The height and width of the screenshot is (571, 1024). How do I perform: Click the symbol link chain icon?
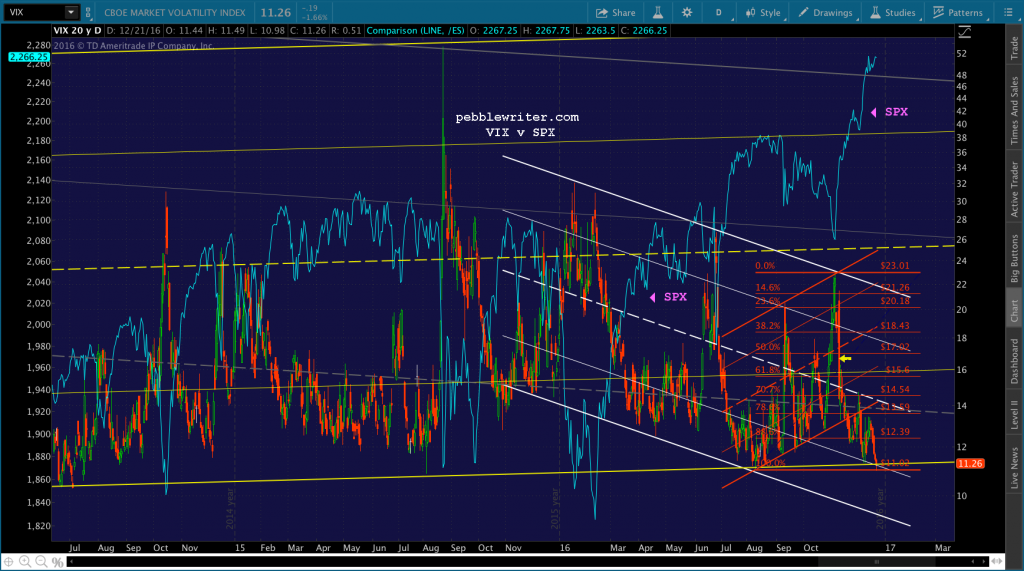[88, 12]
